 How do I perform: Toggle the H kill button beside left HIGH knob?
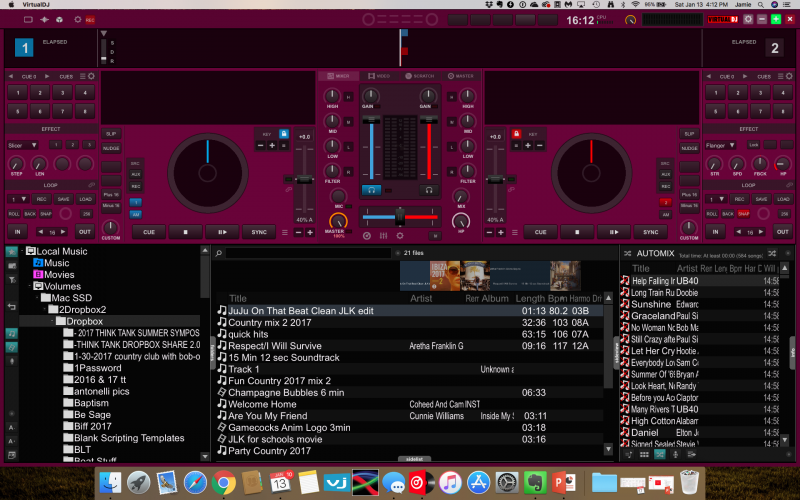(348, 96)
